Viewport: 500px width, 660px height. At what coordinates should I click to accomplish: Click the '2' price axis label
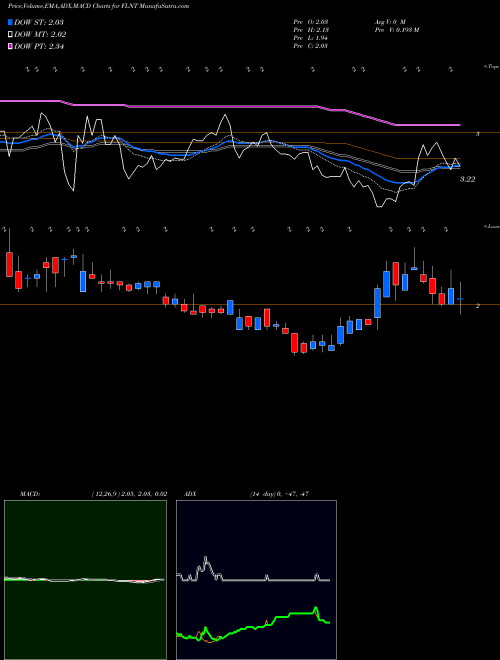[x=478, y=306]
